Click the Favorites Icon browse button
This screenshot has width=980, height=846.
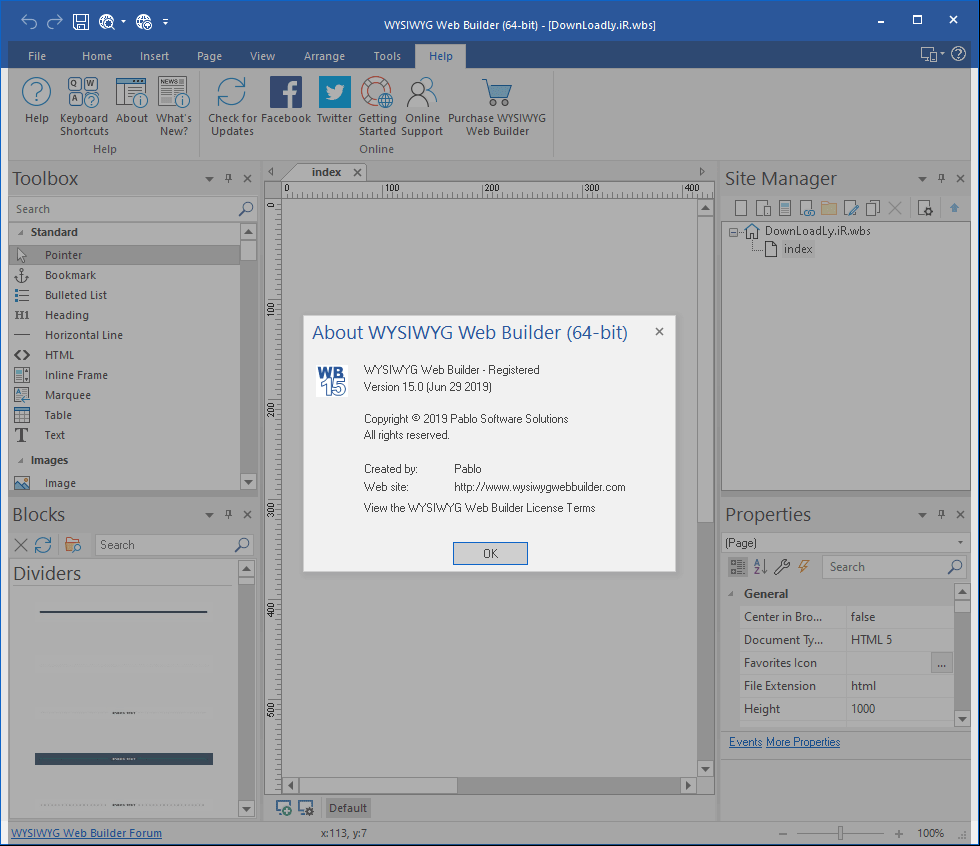tap(941, 663)
